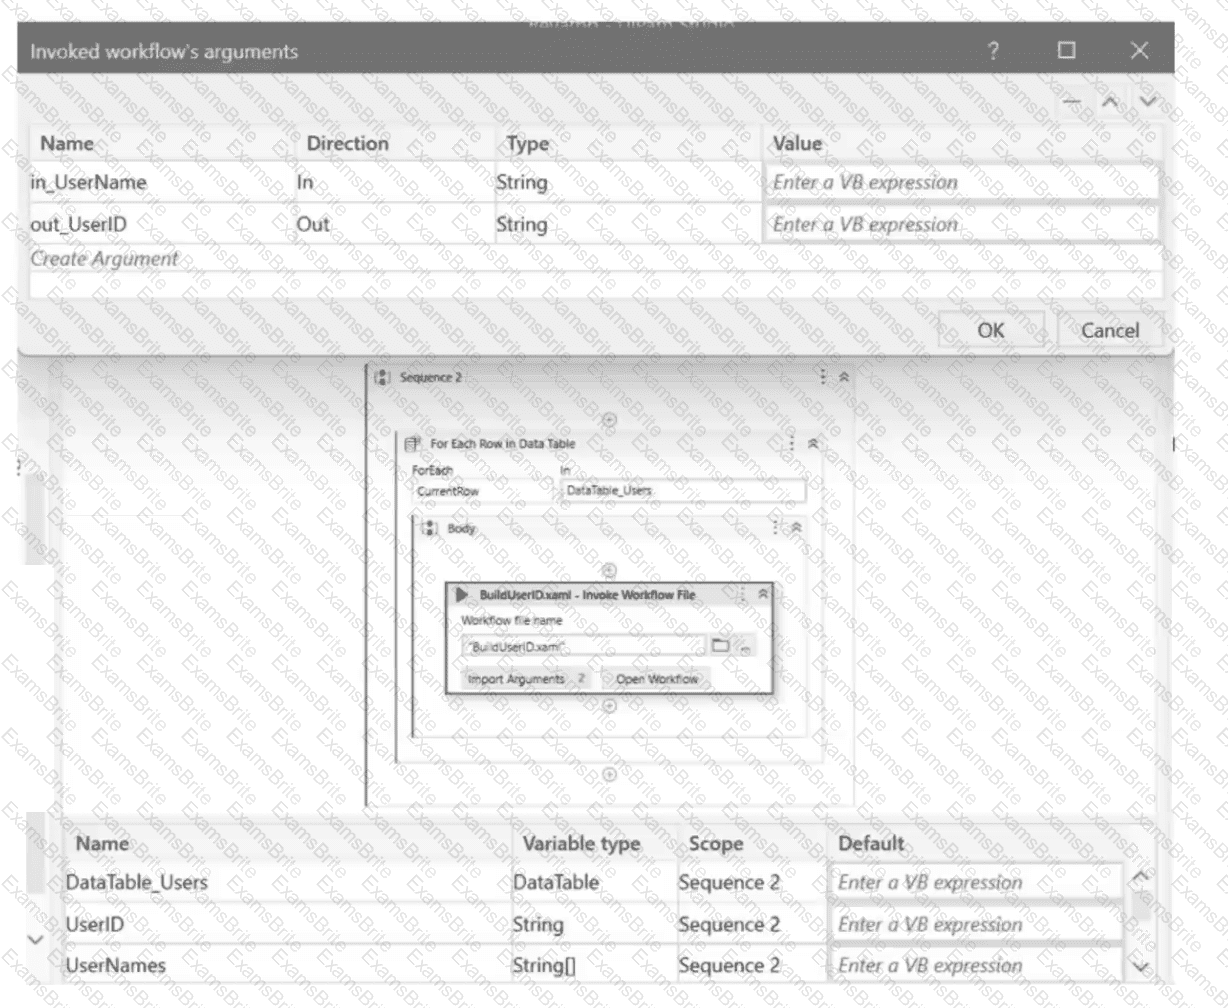Click the help question mark icon
The width and height of the screenshot is (1228, 1008).
[993, 52]
